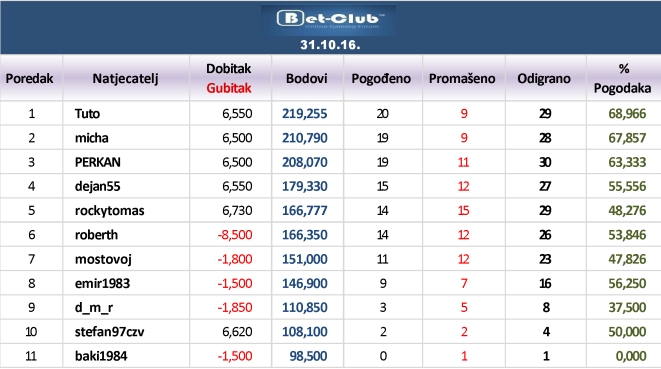Select the Dobitak Gubitak column header

tap(228, 78)
